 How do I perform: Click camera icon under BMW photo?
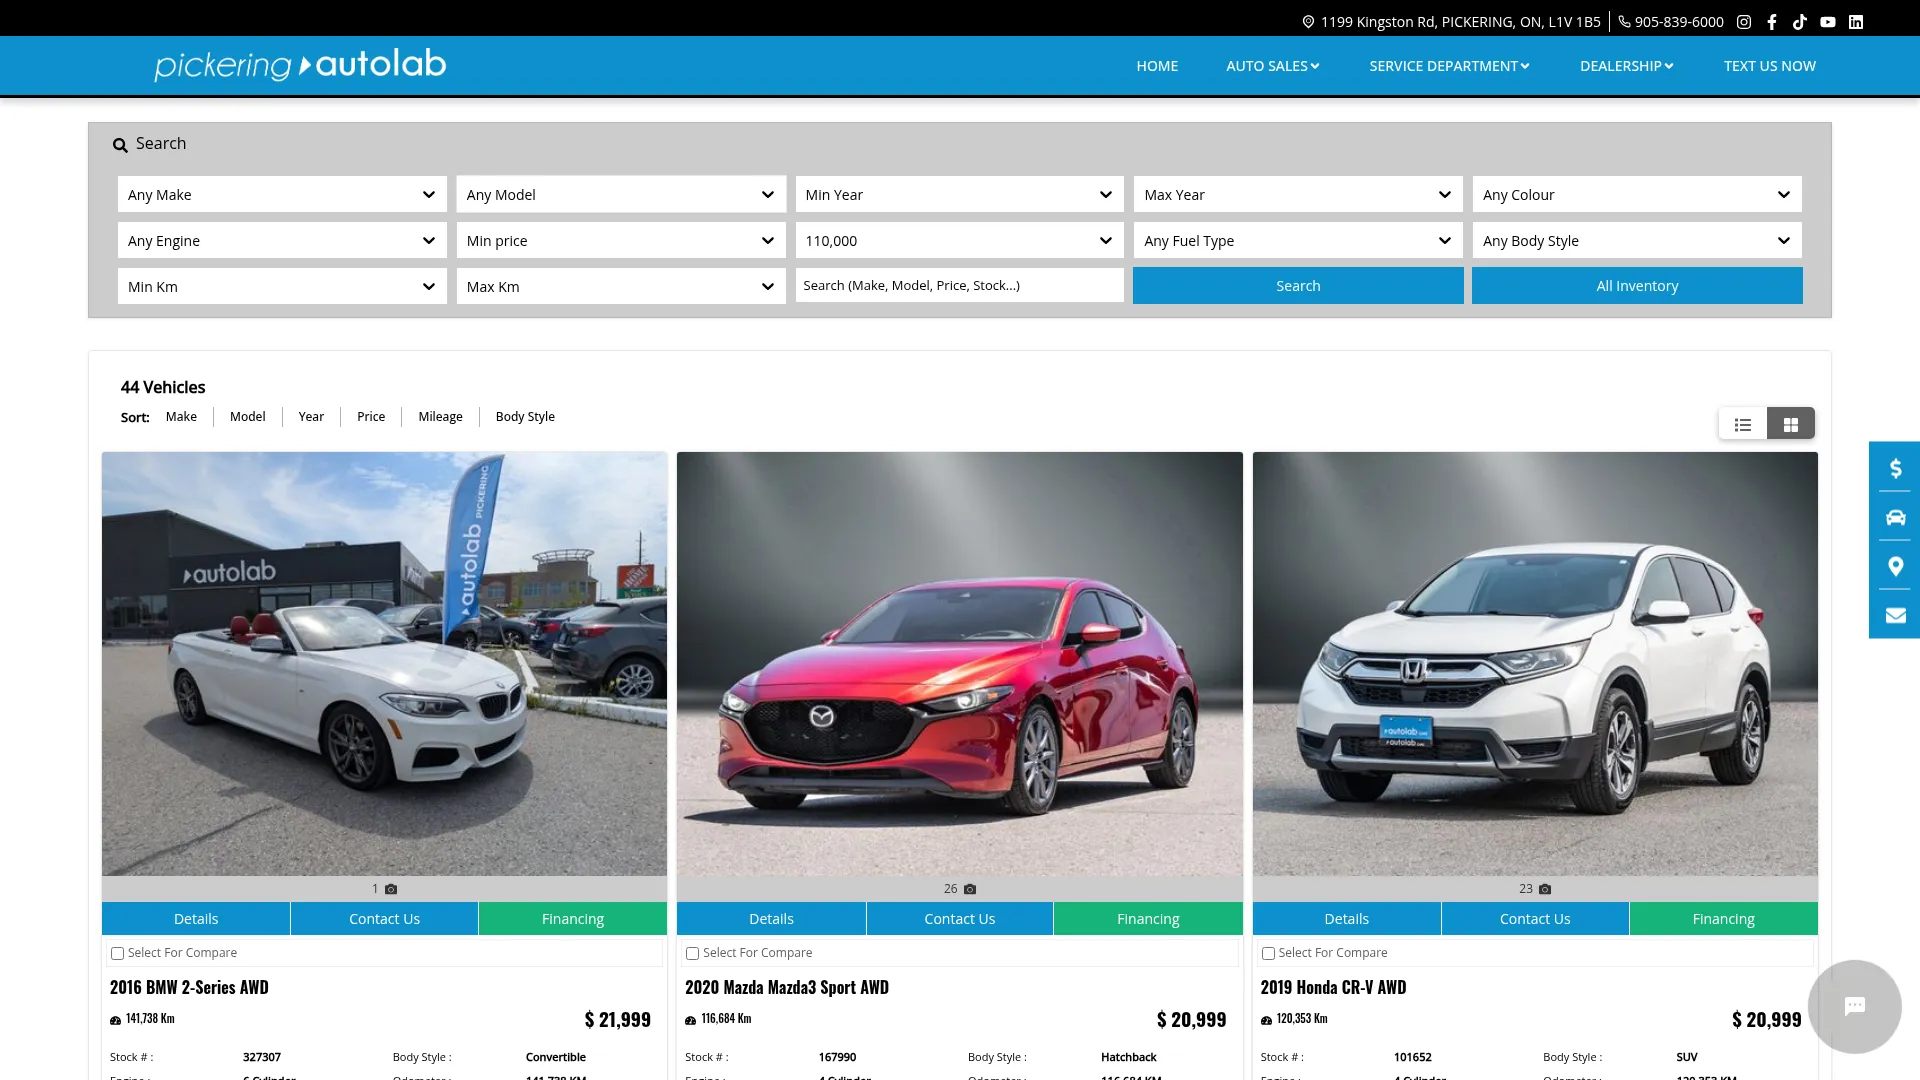391,889
